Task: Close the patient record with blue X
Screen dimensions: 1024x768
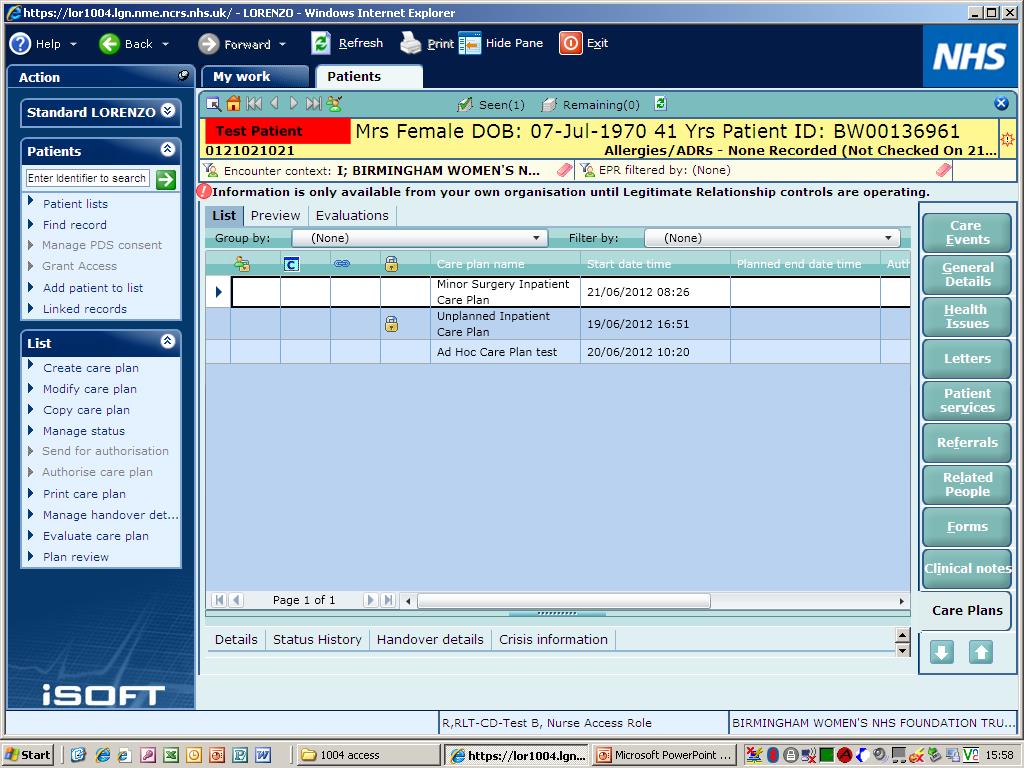Action: coord(1001,103)
